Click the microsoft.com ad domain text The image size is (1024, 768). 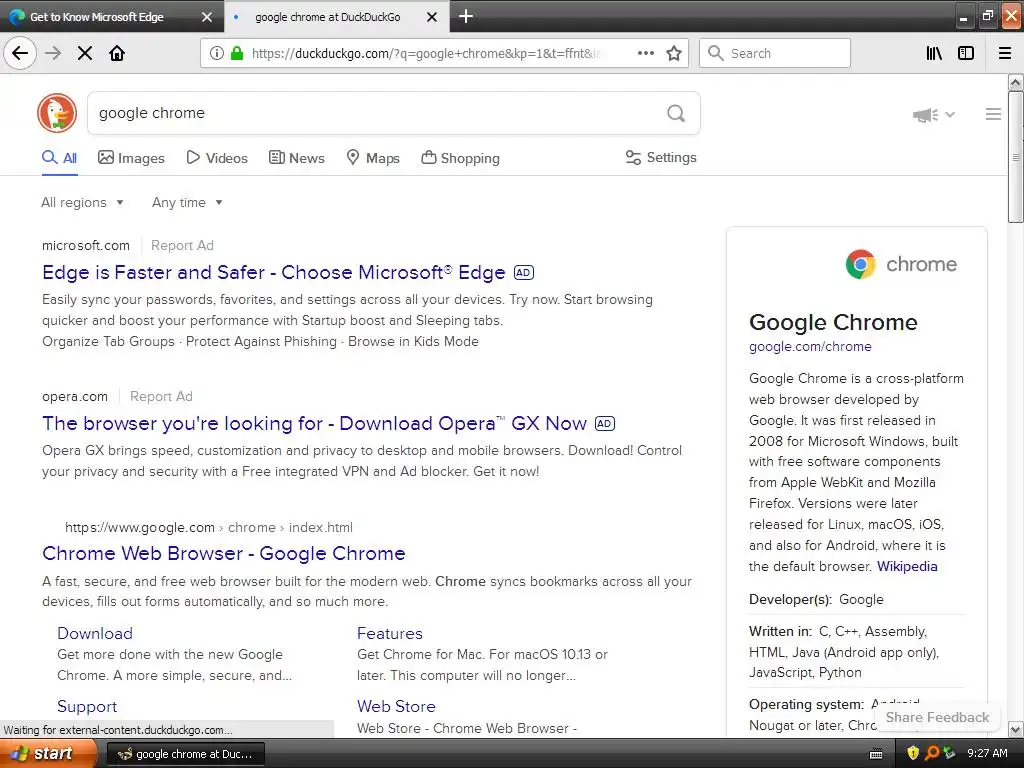point(86,246)
